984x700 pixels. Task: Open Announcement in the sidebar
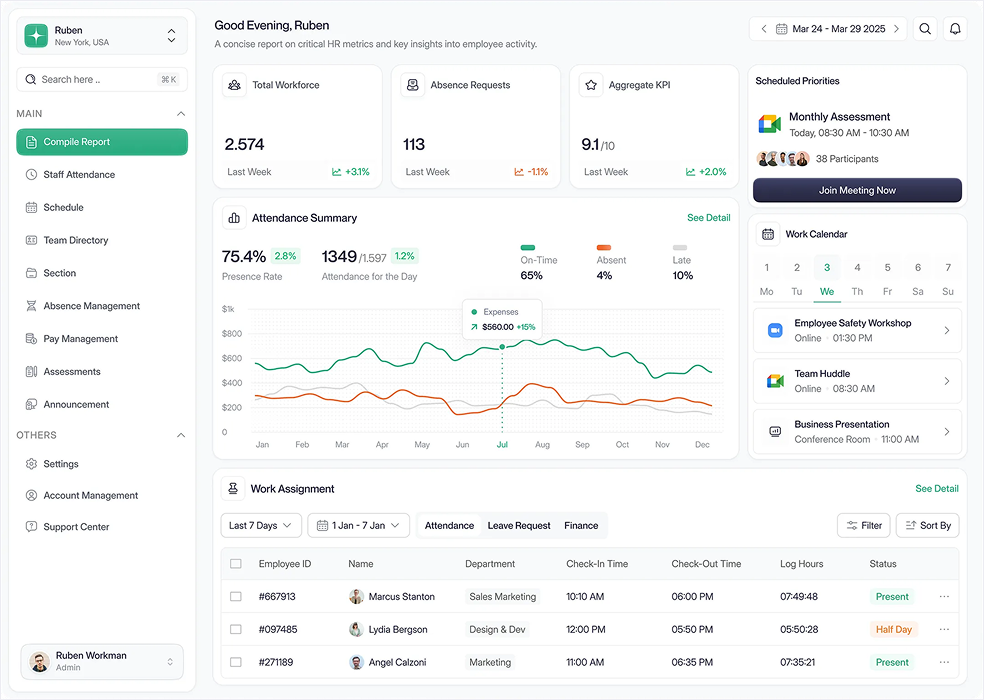click(102, 404)
